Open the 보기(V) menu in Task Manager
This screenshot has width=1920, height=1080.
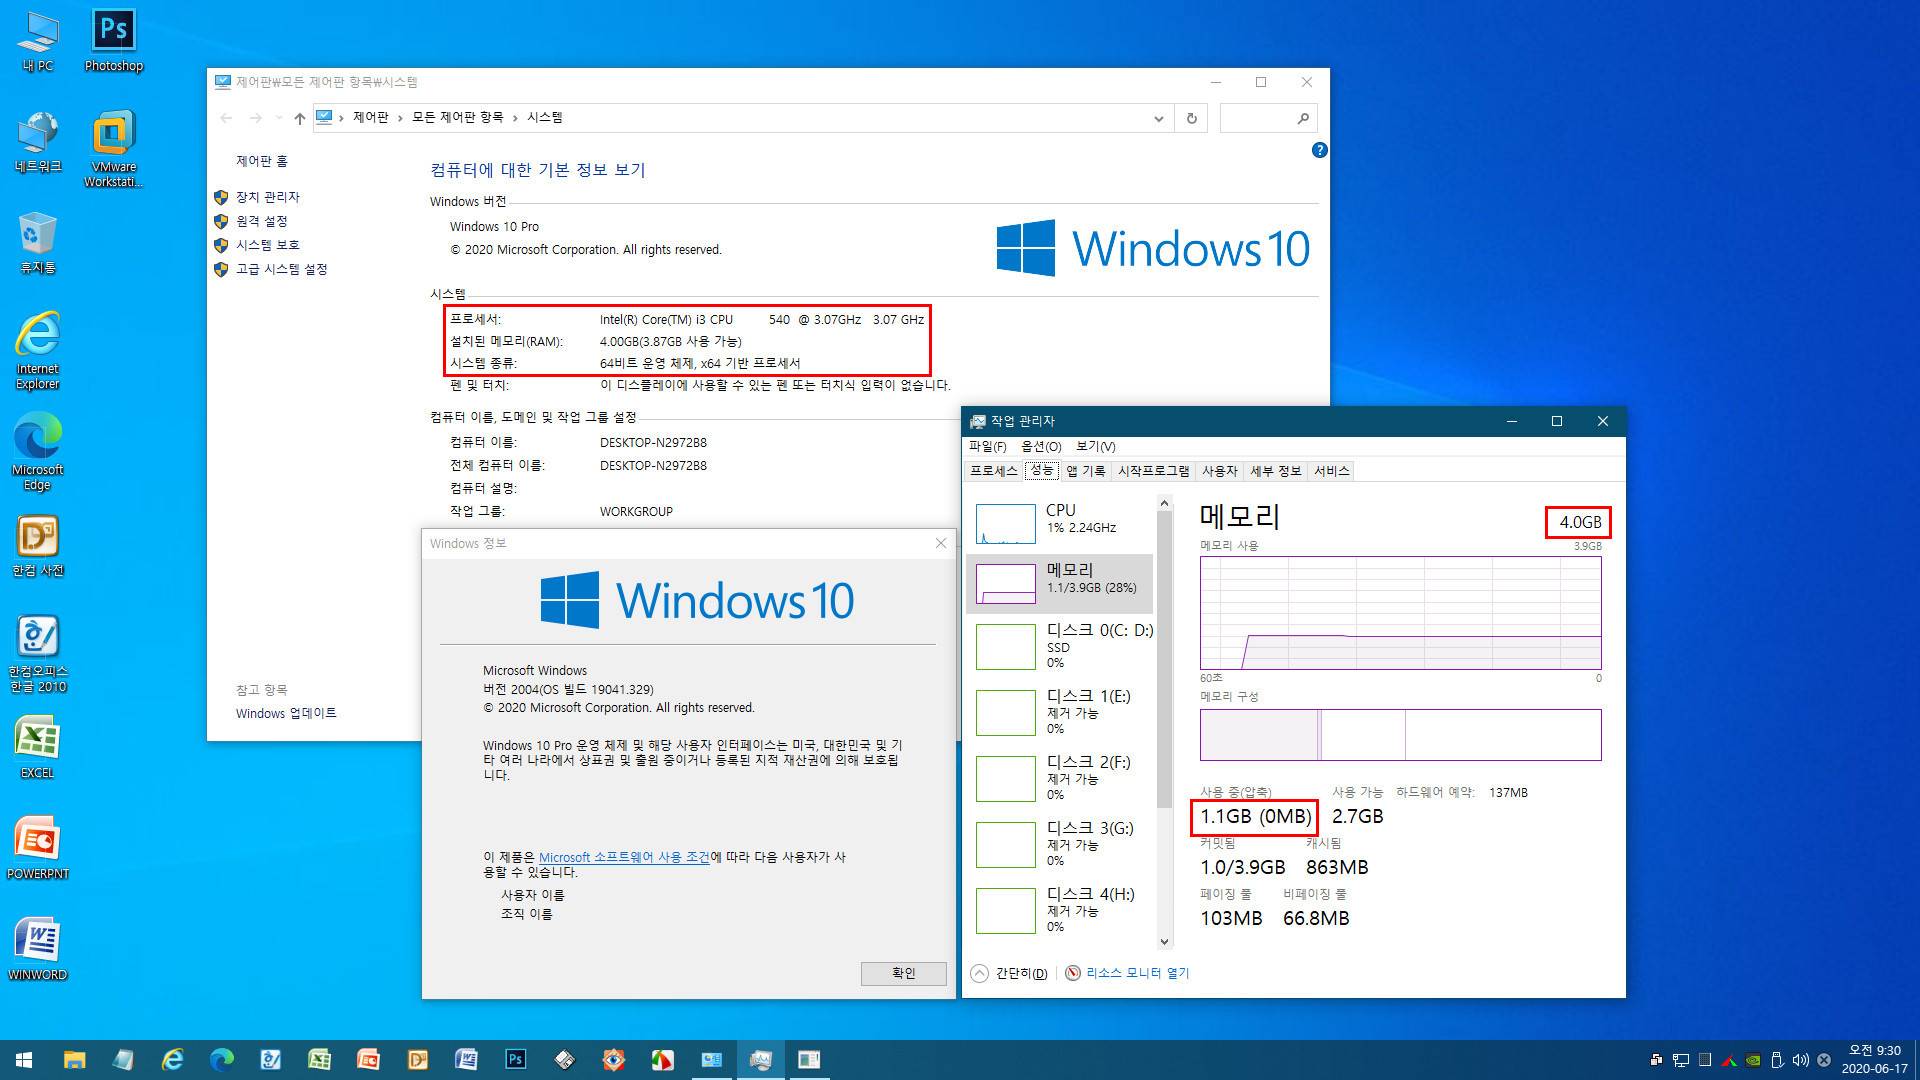[1095, 446]
